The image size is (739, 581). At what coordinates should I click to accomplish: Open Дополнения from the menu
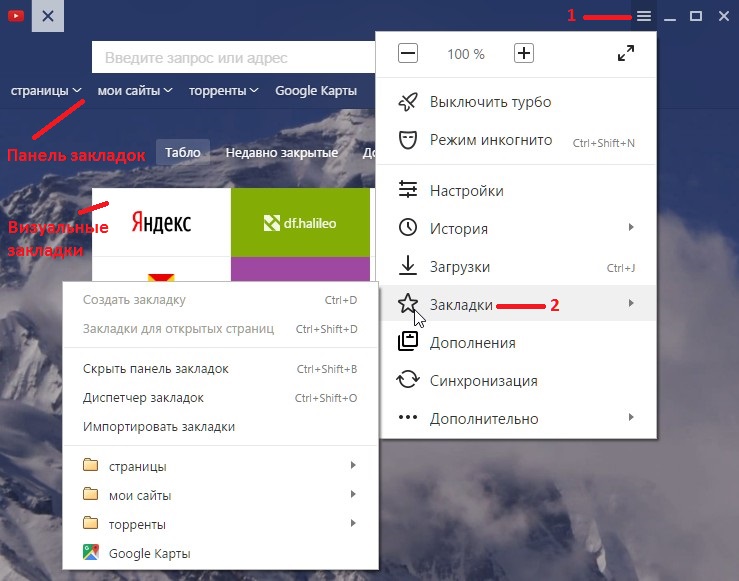[x=518, y=343]
